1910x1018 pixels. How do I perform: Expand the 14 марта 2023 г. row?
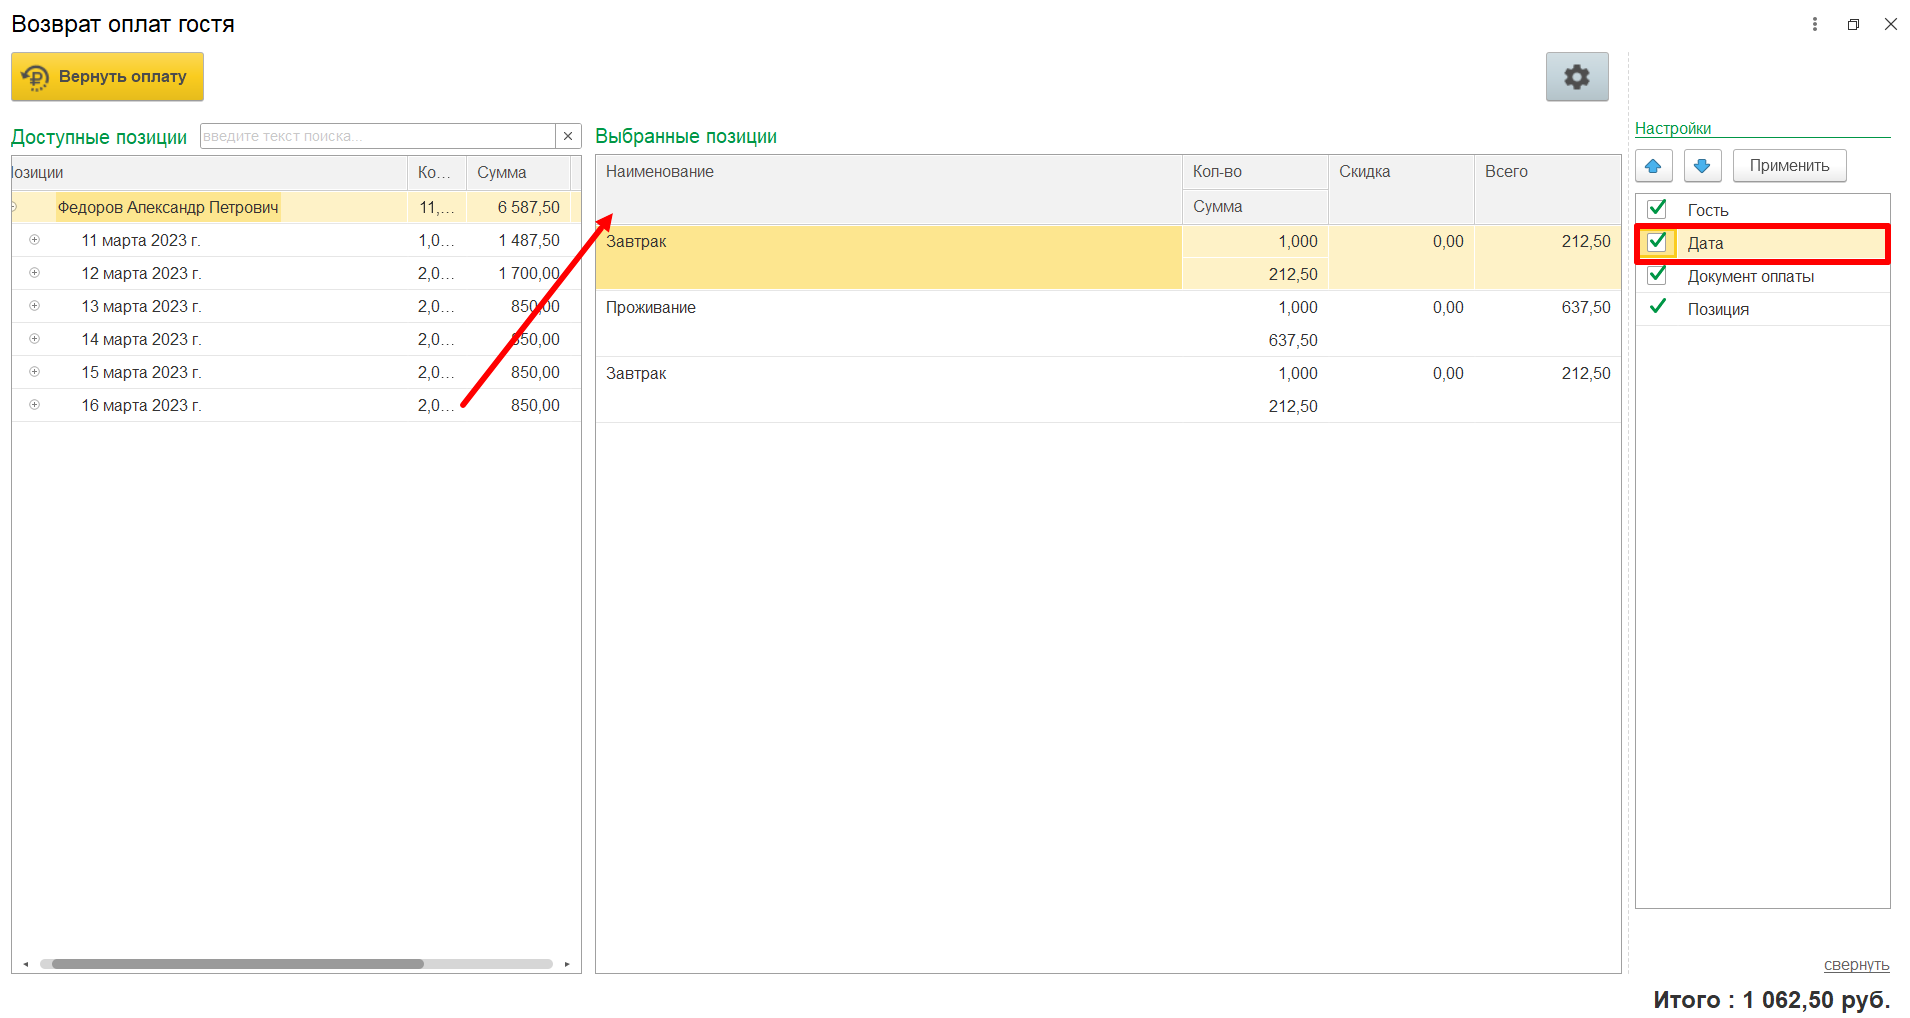(34, 339)
